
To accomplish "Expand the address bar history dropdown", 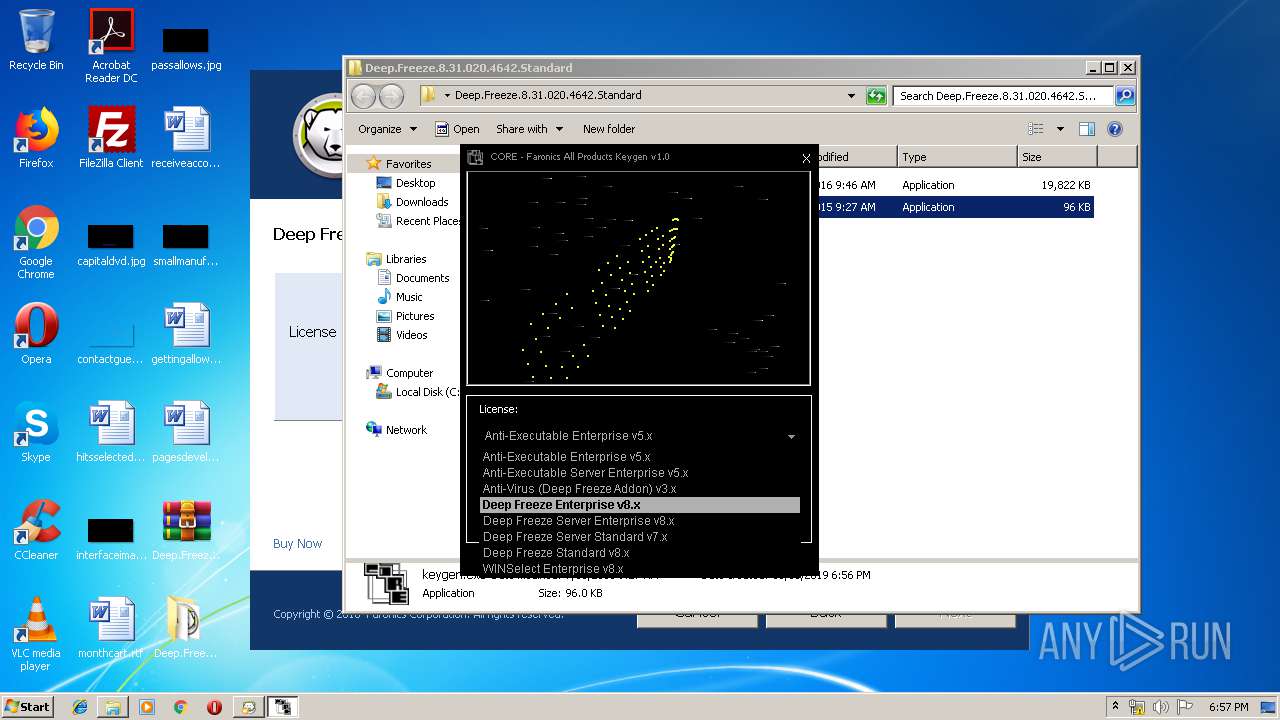I will 851,96.
